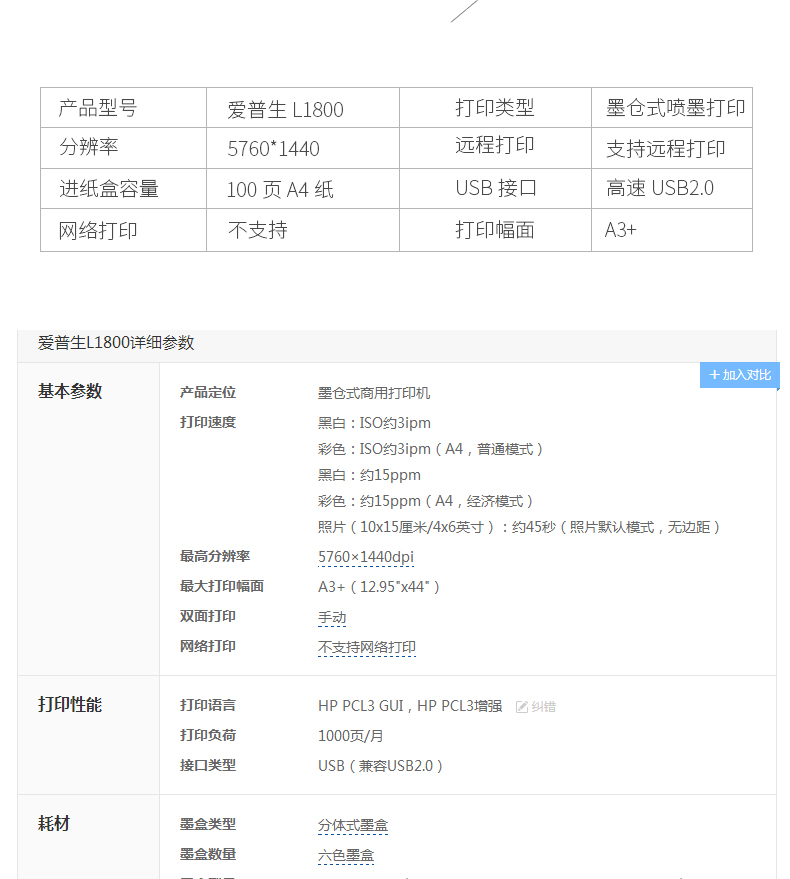Click the 分辨率 label cell
This screenshot has width=790, height=879.
123,148
